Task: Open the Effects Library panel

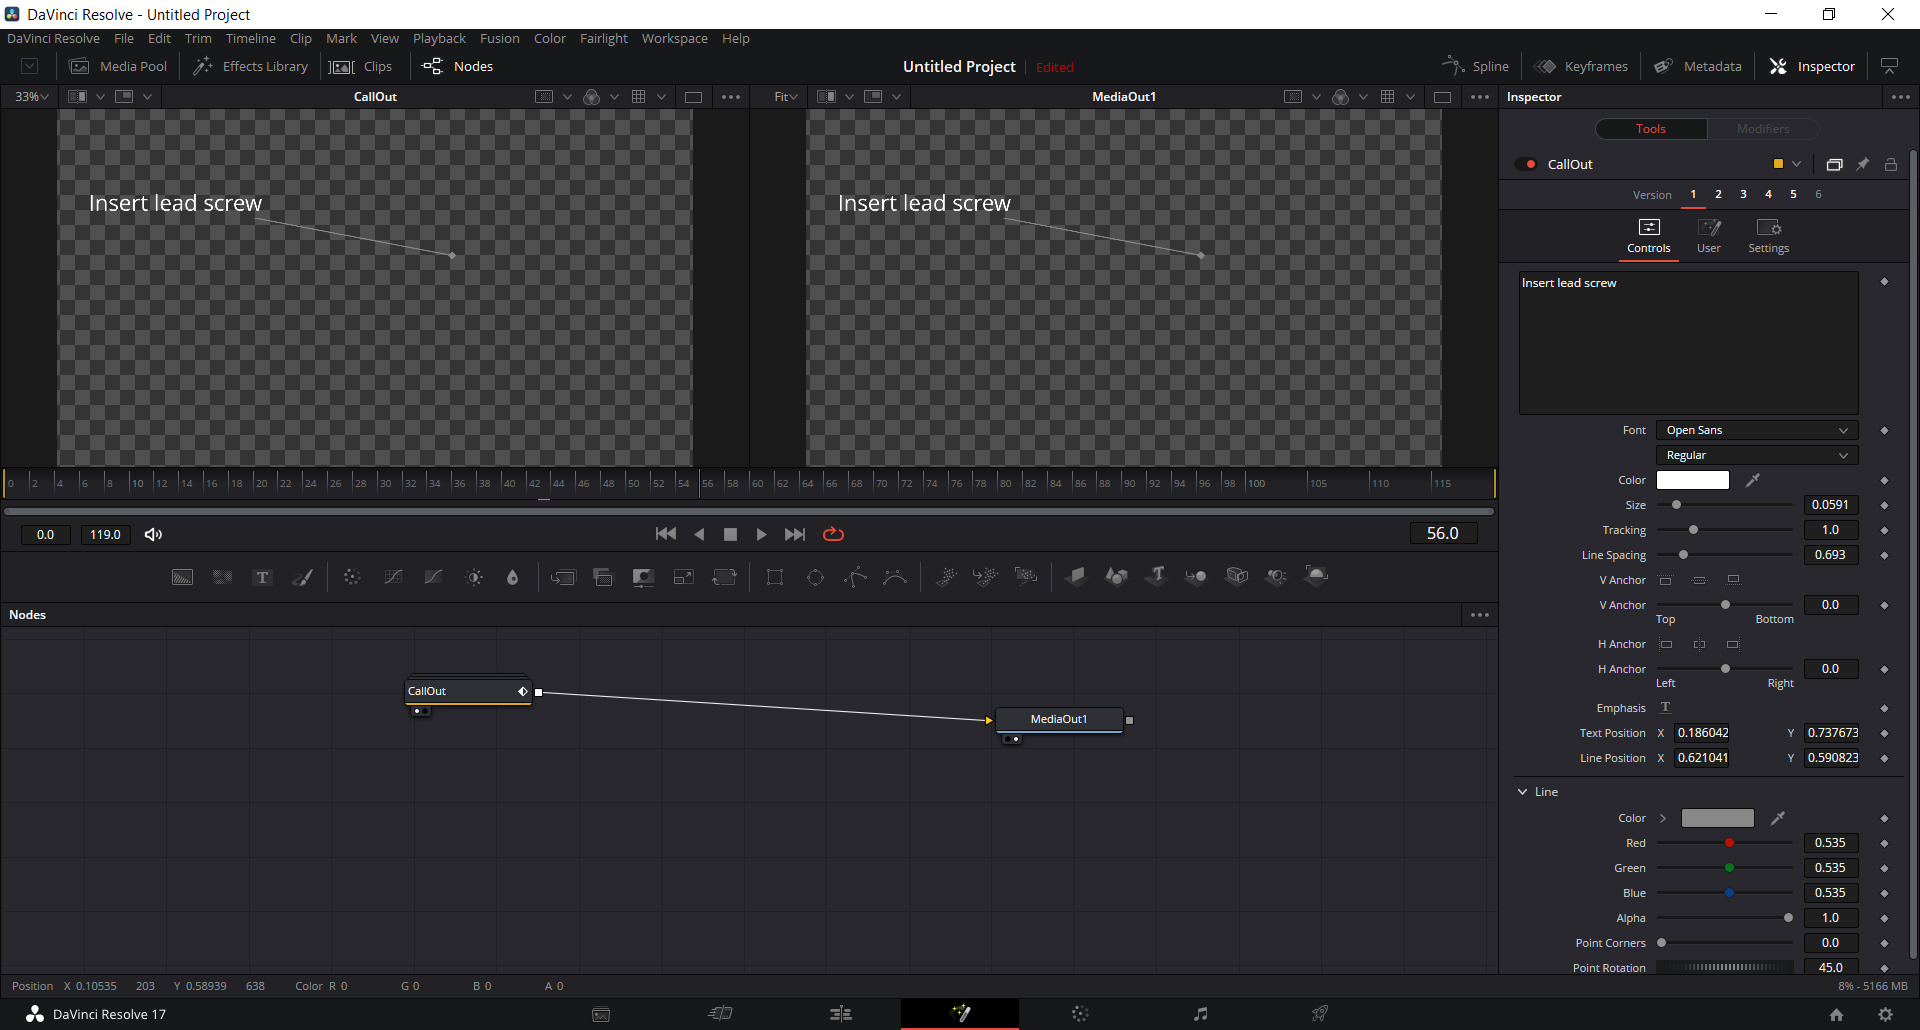Action: [x=251, y=66]
